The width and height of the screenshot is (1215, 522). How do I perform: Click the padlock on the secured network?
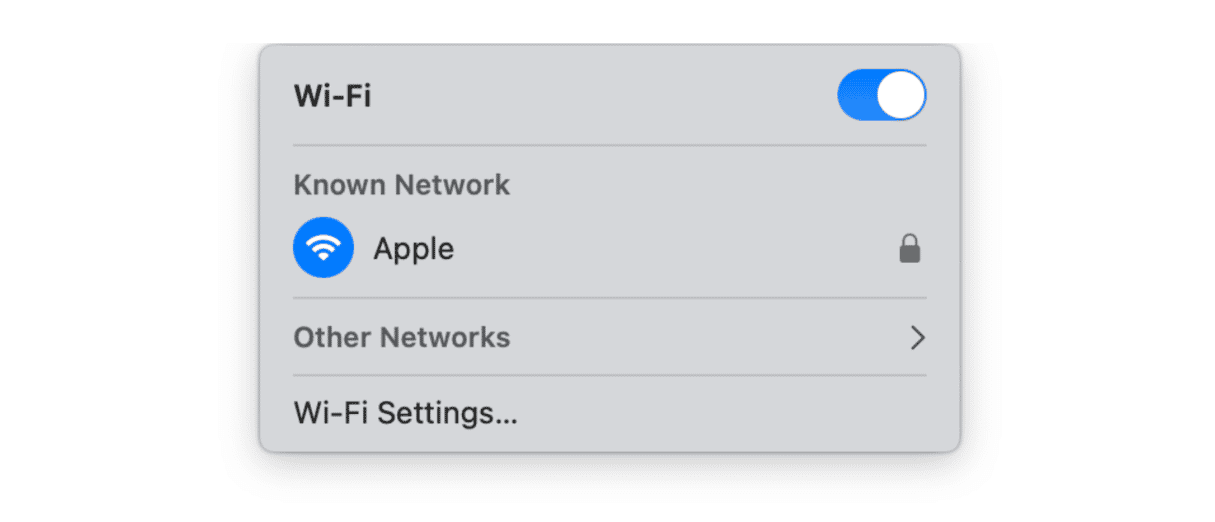(x=909, y=249)
